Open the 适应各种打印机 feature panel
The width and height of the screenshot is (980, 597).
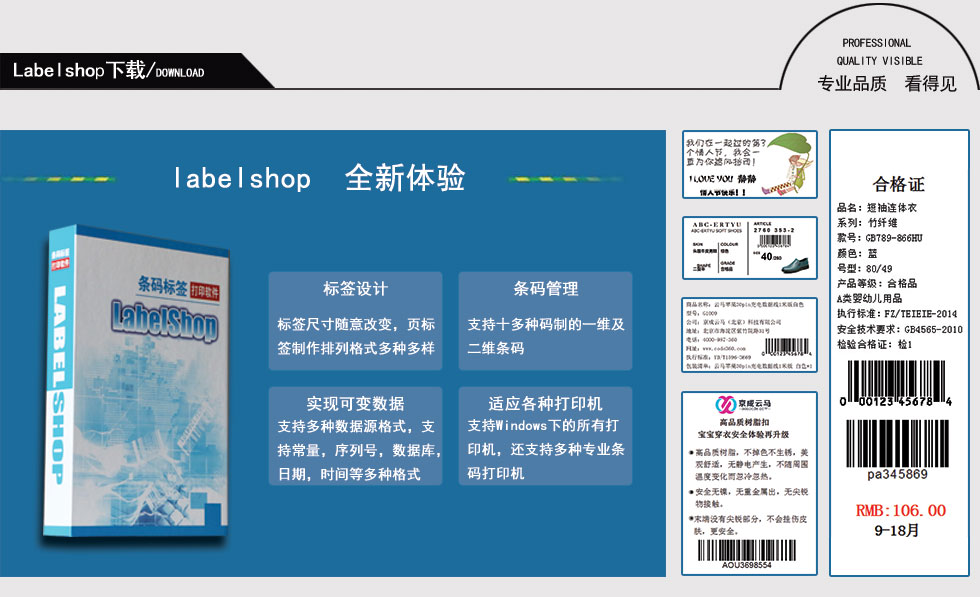(x=545, y=437)
